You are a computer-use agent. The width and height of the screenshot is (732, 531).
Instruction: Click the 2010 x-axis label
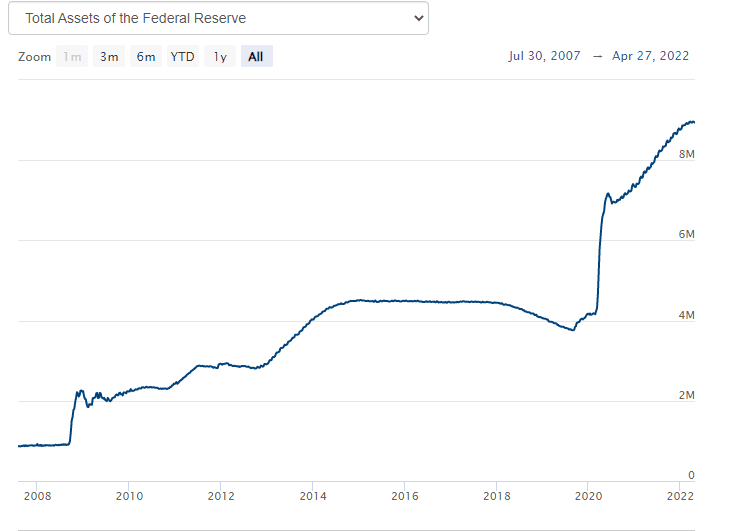point(129,496)
